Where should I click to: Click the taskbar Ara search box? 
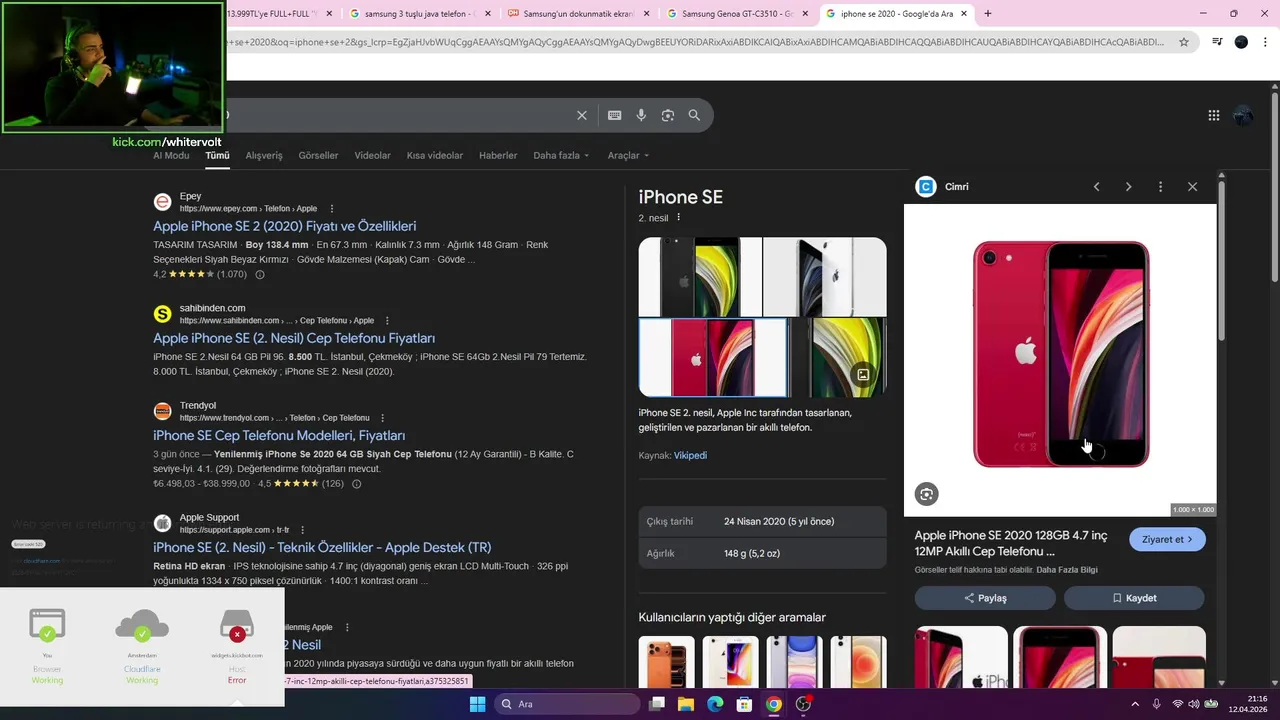565,704
